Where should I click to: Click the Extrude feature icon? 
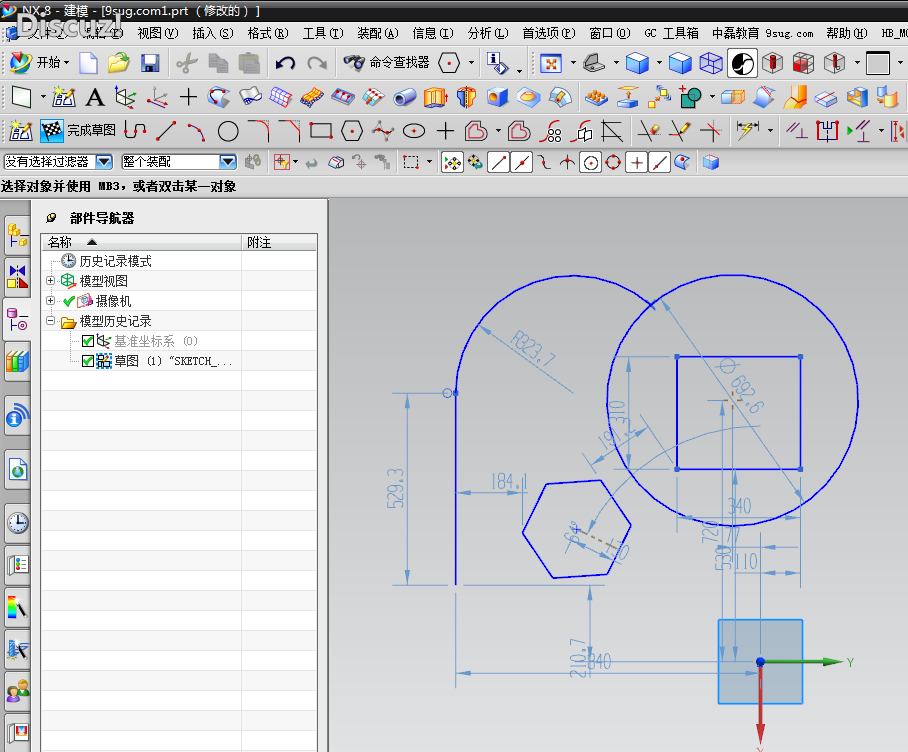click(x=435, y=97)
